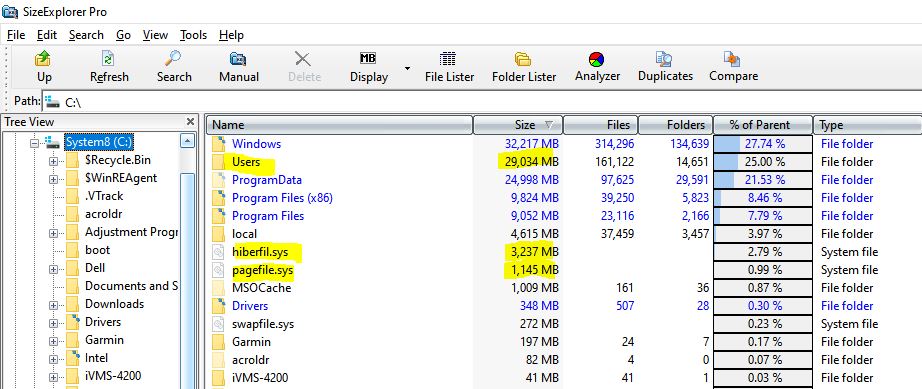Select .VTrack folder in the tree
Viewport: 922px width, 389px height.
(x=103, y=196)
